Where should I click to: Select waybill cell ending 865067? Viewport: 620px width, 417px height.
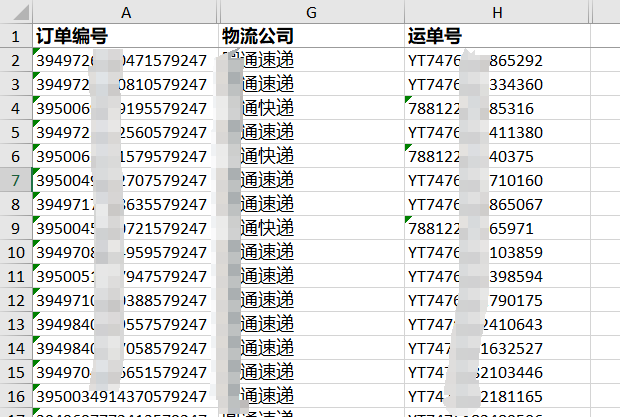pyautogui.click(x=497, y=204)
